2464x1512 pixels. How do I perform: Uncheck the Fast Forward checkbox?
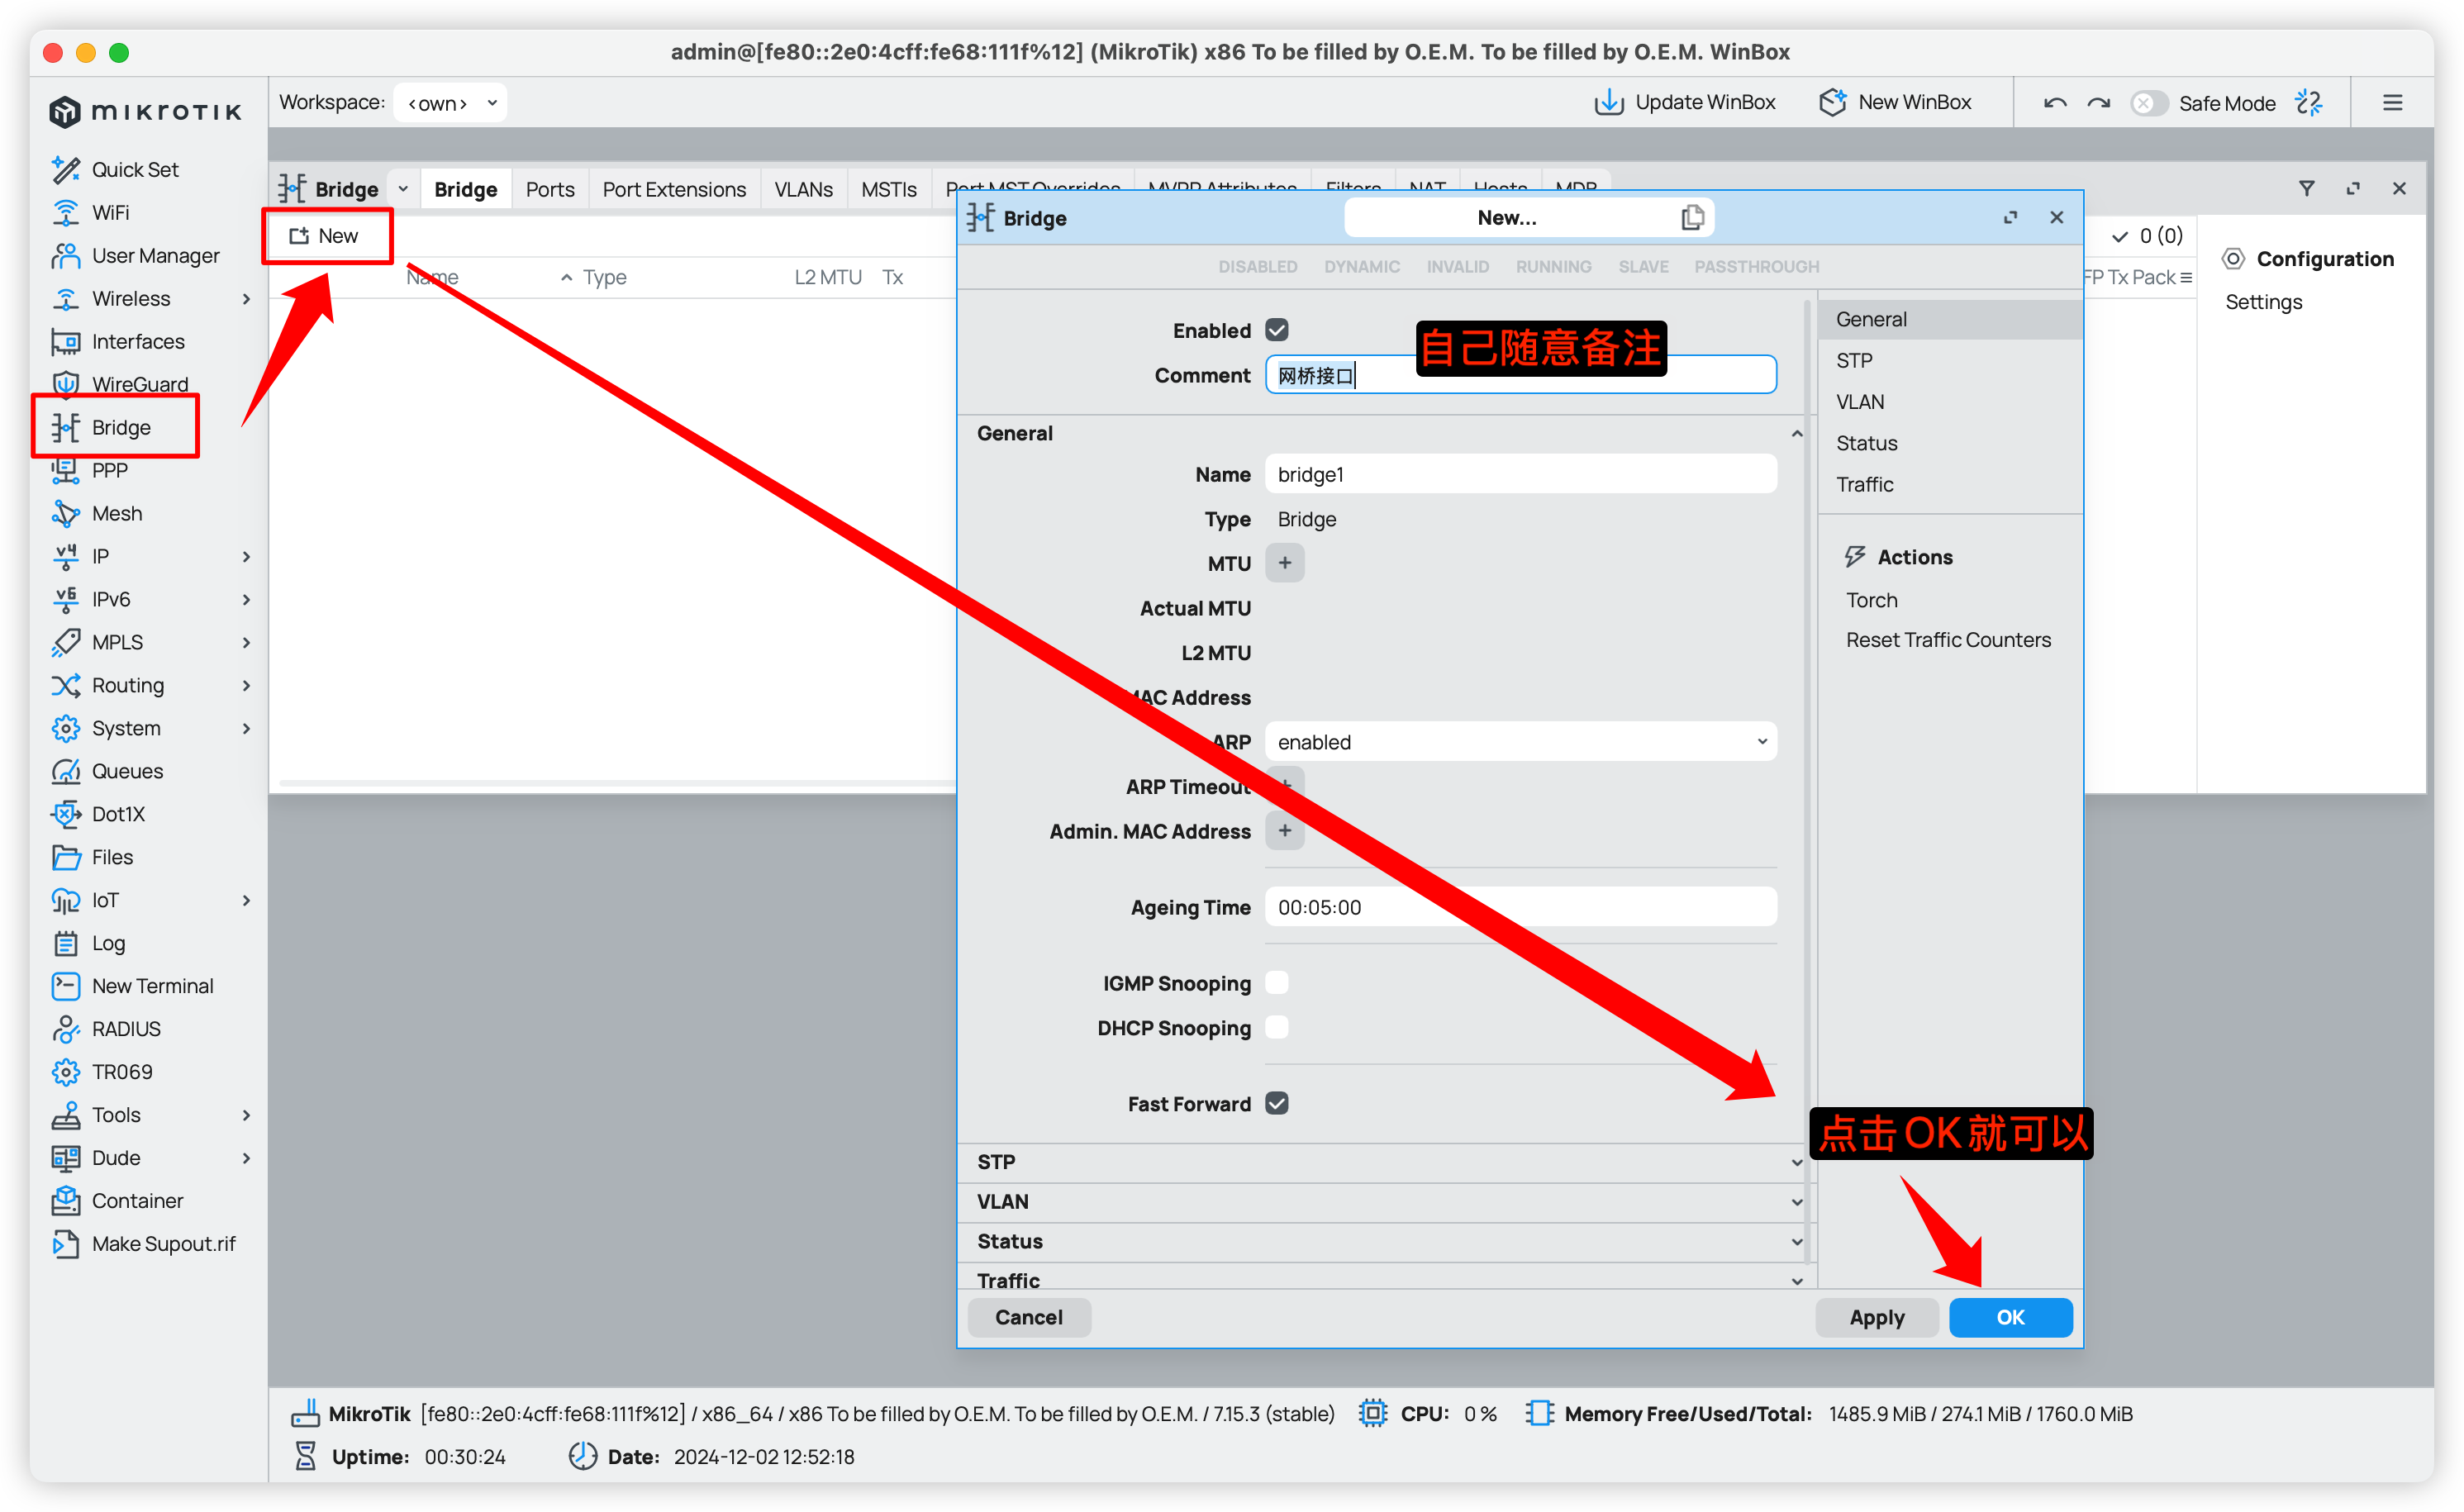point(1277,1103)
